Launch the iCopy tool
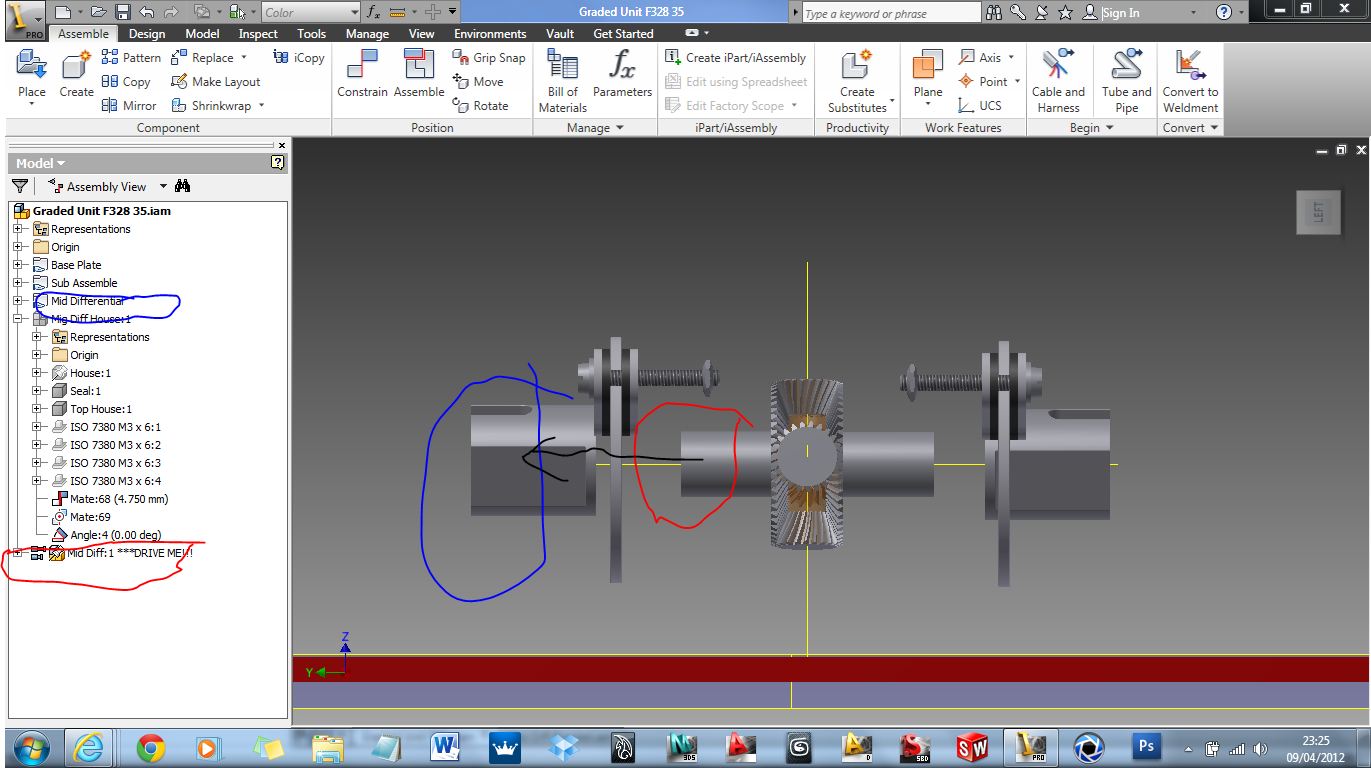This screenshot has width=1371, height=768. coord(299,58)
